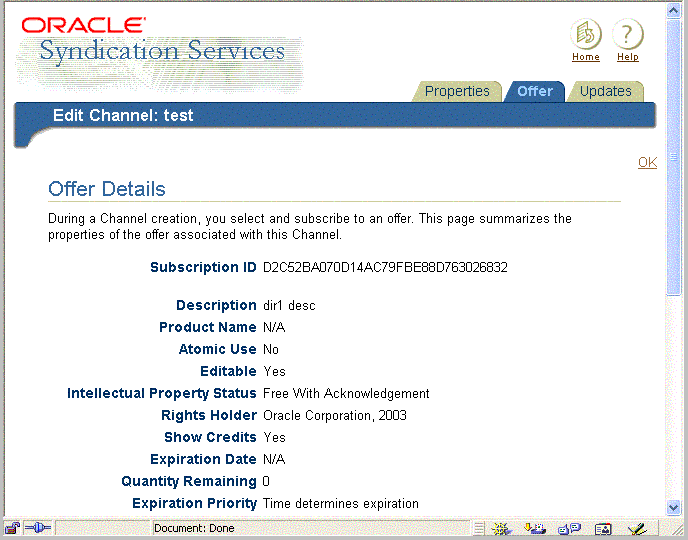This screenshot has width=688, height=540.
Task: Click the Atomic Use value No
Action: pos(271,349)
